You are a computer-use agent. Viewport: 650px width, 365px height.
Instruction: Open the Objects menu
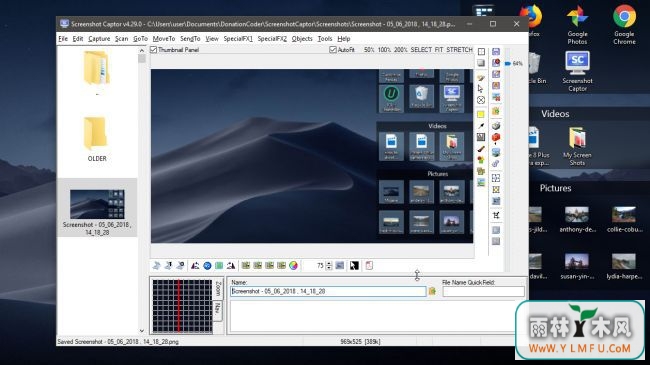302,39
